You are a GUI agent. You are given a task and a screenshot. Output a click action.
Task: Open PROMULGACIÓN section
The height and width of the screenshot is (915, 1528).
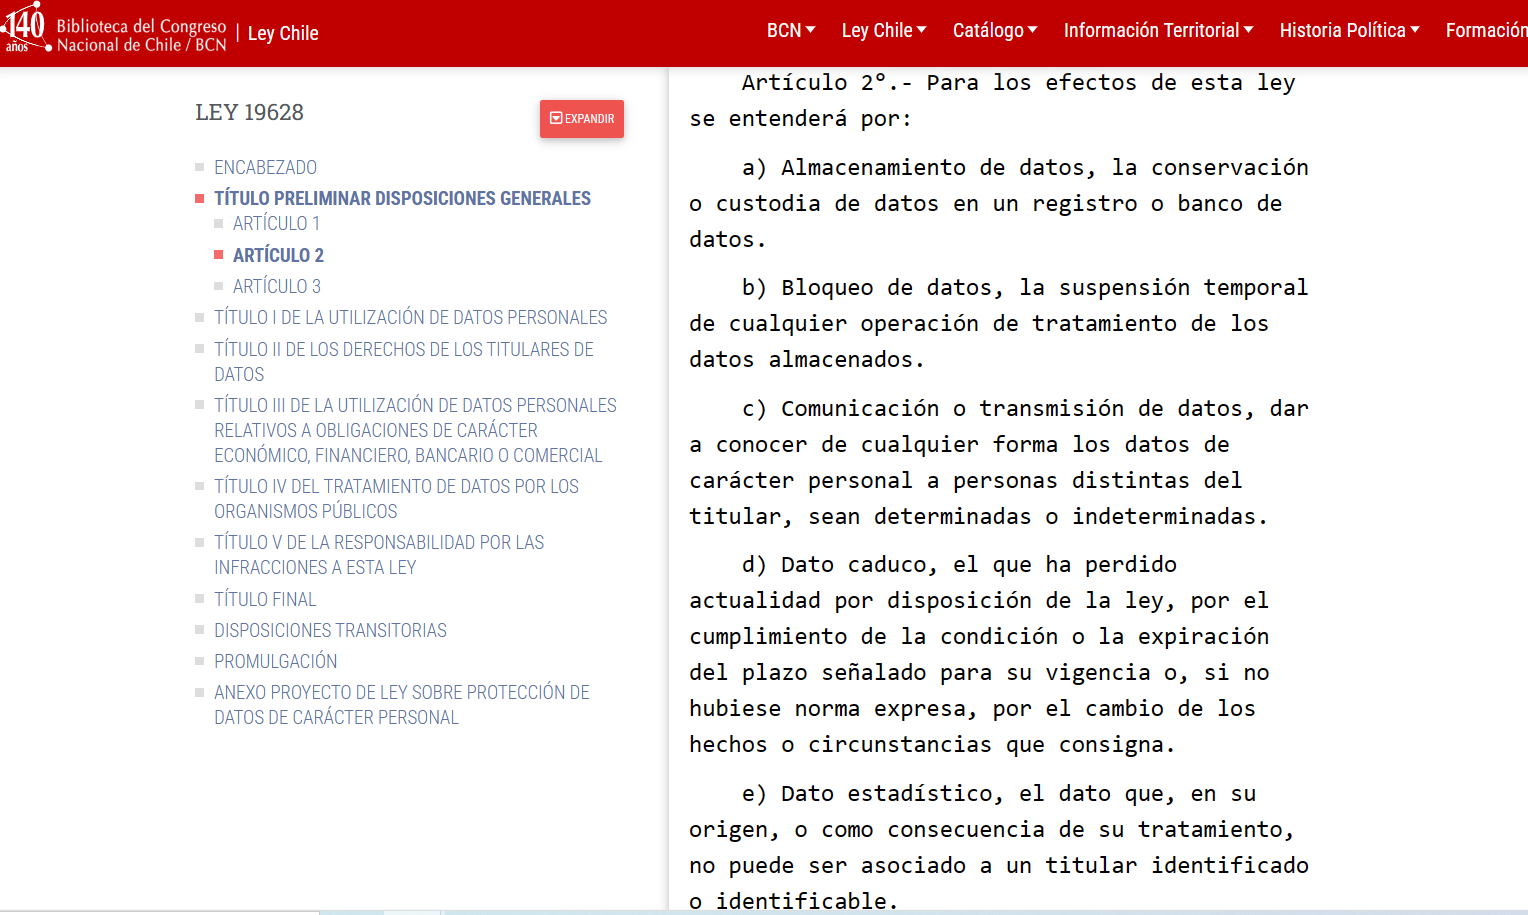point(275,661)
